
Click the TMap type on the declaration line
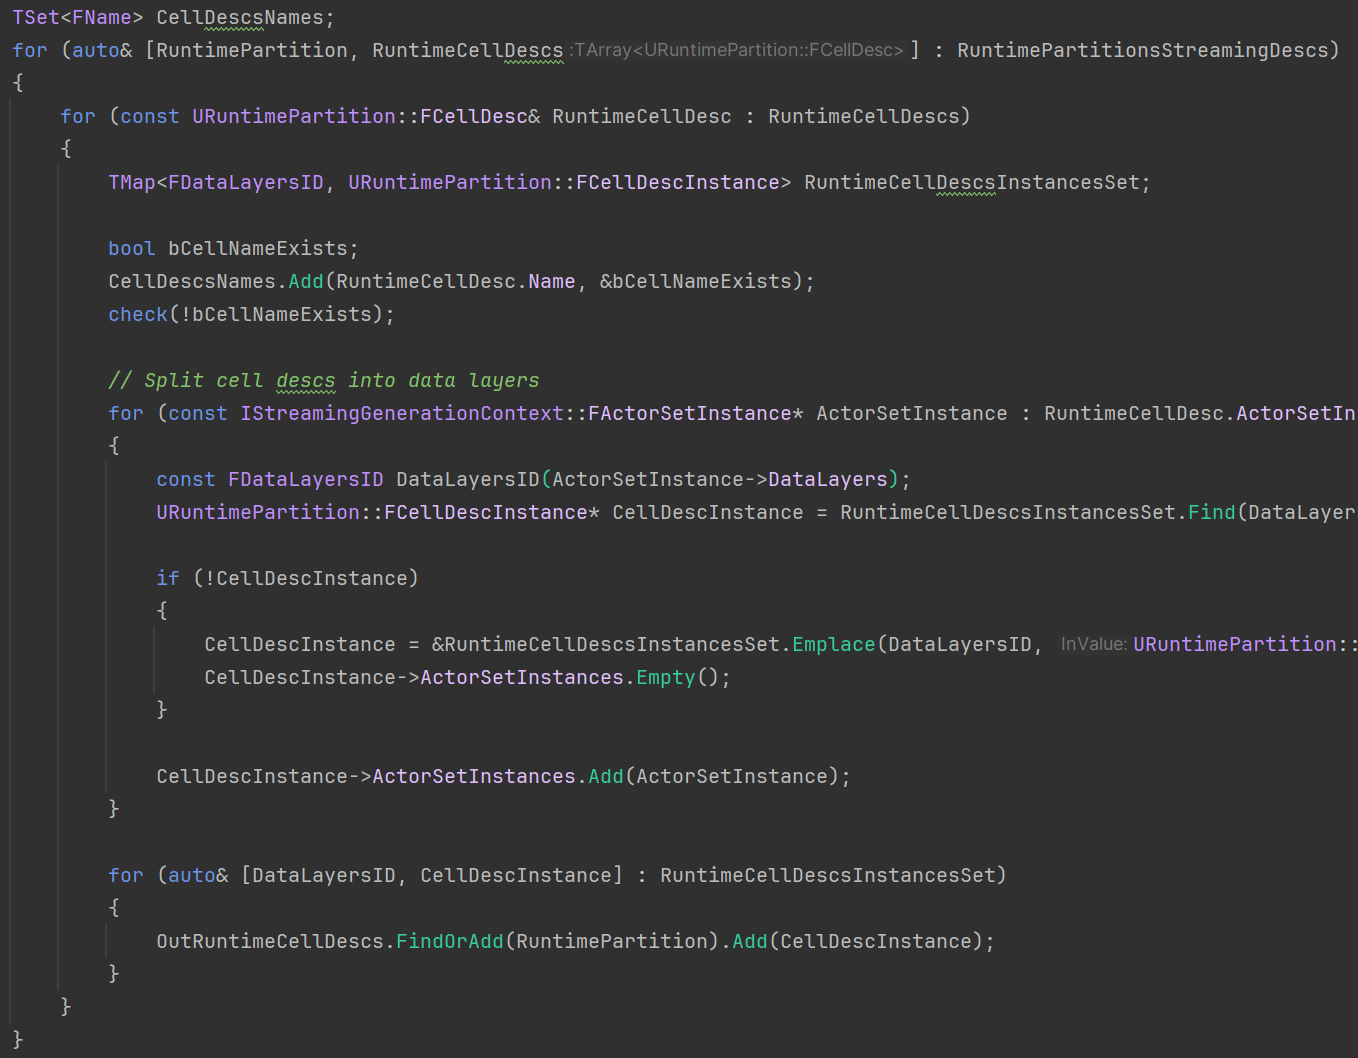pyautogui.click(x=132, y=182)
